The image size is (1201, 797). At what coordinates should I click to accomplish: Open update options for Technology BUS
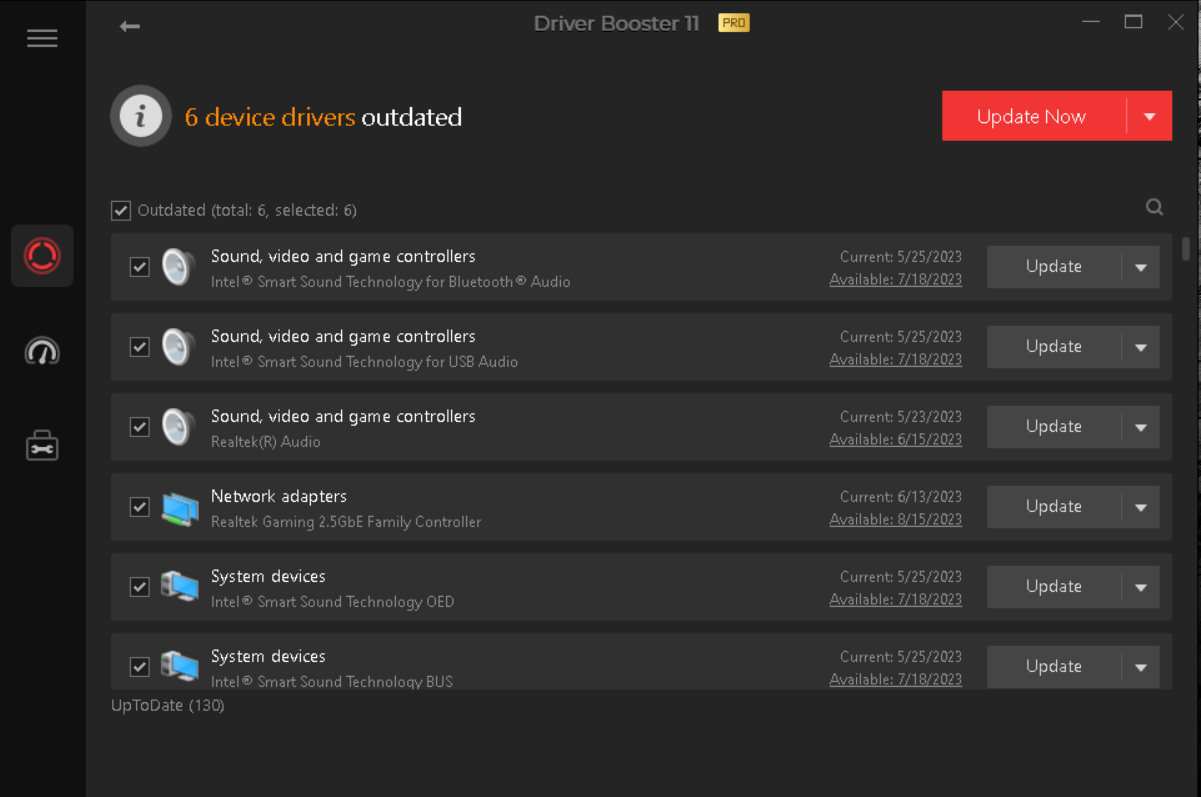[1141, 667]
